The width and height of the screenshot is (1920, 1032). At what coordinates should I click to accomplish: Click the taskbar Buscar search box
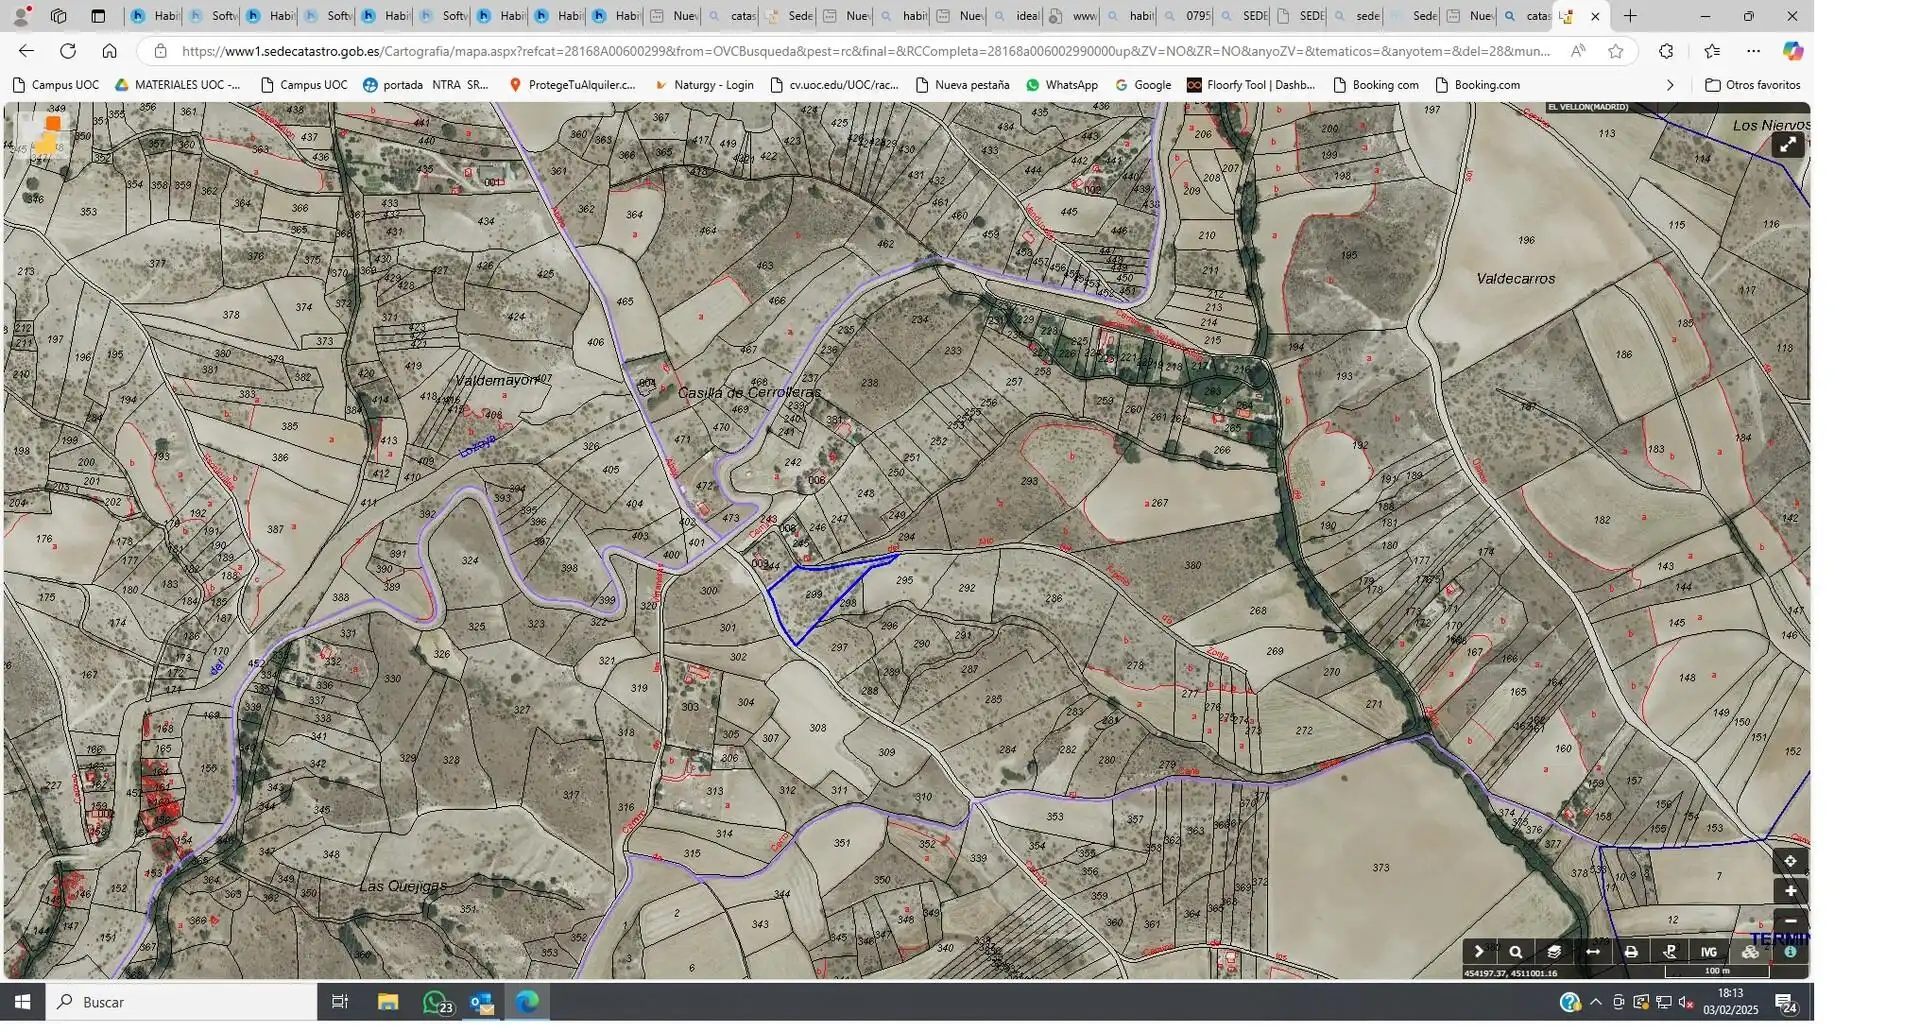[x=182, y=1002]
